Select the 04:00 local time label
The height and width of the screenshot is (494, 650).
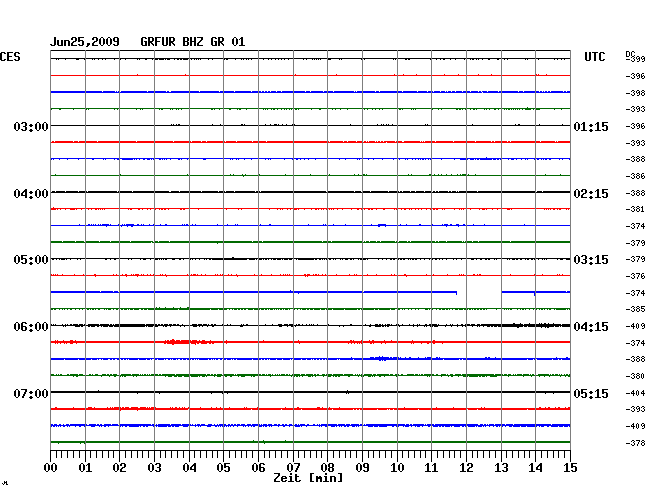(31, 194)
